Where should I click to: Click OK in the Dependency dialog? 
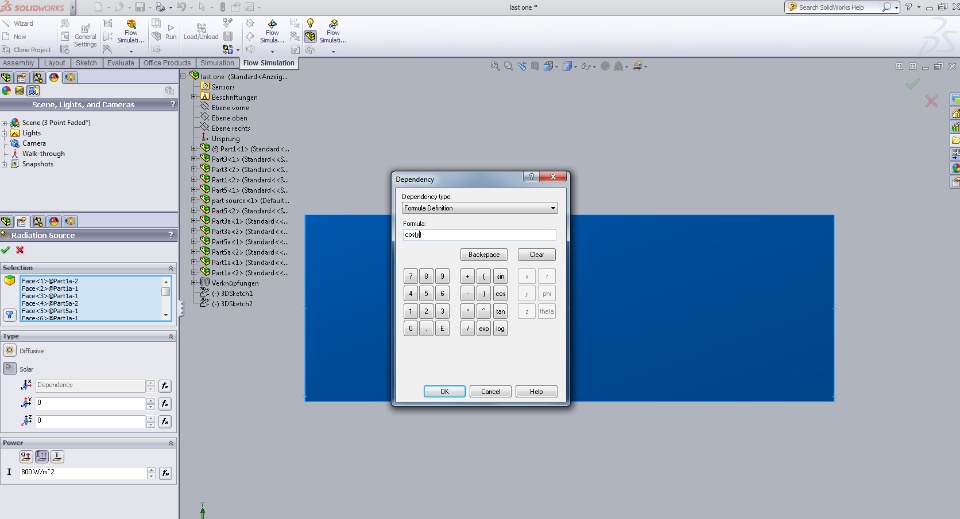click(444, 391)
